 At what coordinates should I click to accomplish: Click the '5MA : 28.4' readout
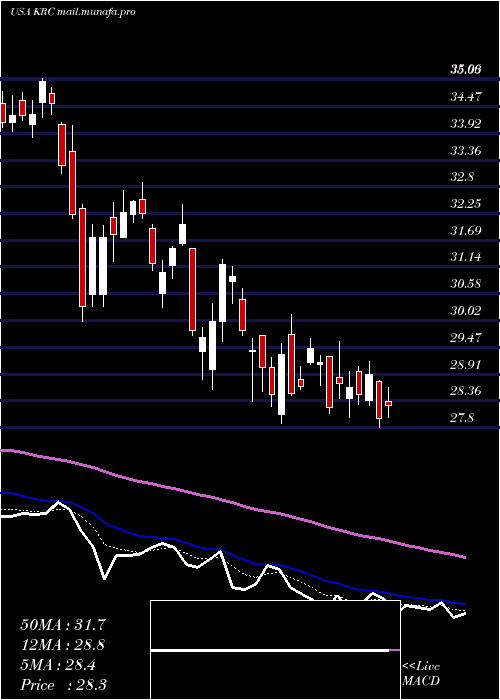click(58, 665)
